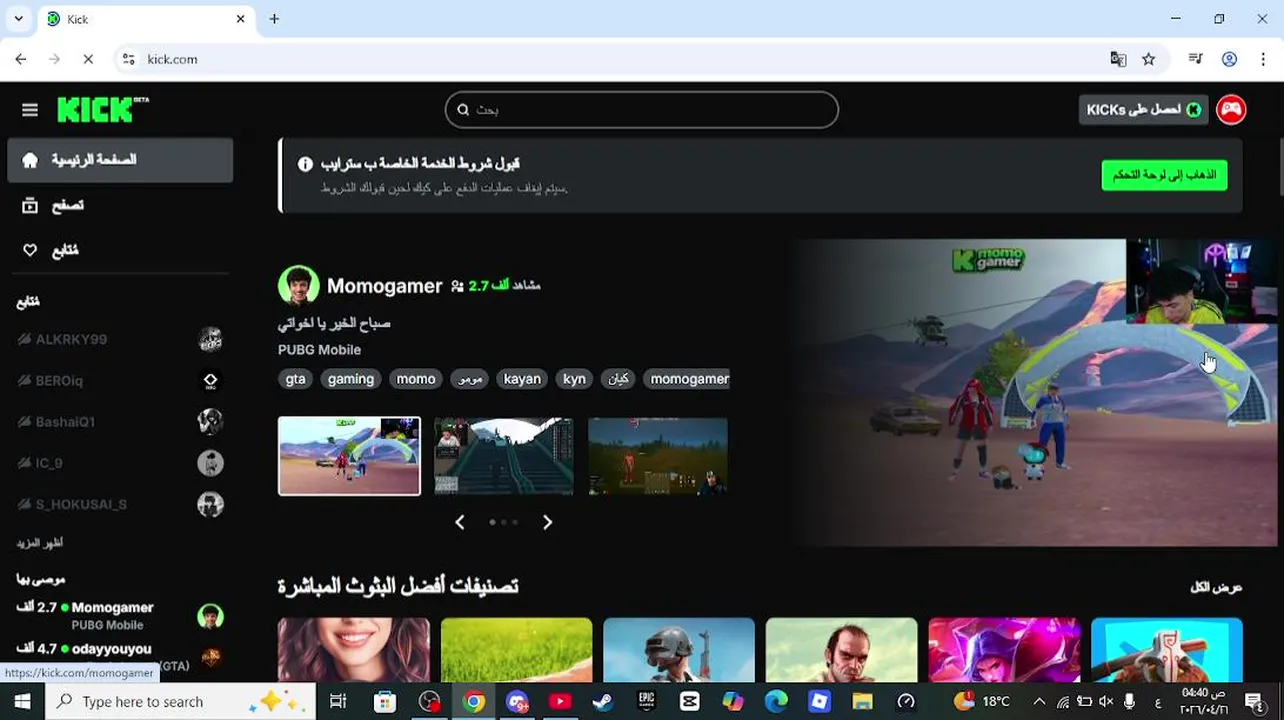The width and height of the screenshot is (1284, 720).
Task: Show previous featured stream with left arrow
Action: coord(460,522)
